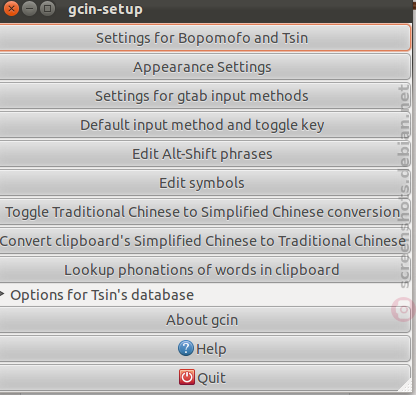Viewport: 416px width, 395px height.
Task: Select Edit Alt-Shift phrases
Action: click(x=205, y=154)
